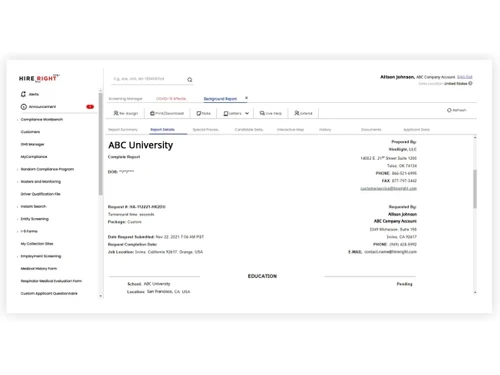500x375 pixels.
Task: Open Custom Applicant Questionnaire in sidebar
Action: 49,293
